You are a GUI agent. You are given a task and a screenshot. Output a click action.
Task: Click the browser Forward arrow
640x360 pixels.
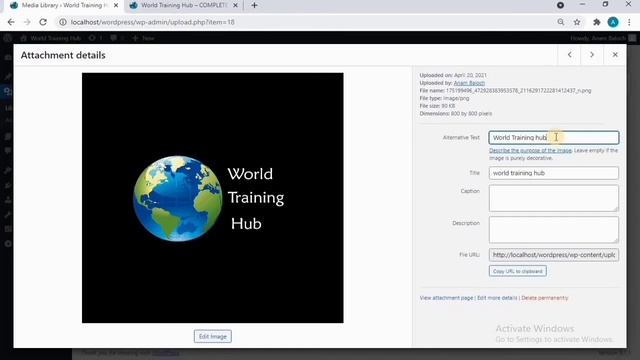click(x=27, y=22)
